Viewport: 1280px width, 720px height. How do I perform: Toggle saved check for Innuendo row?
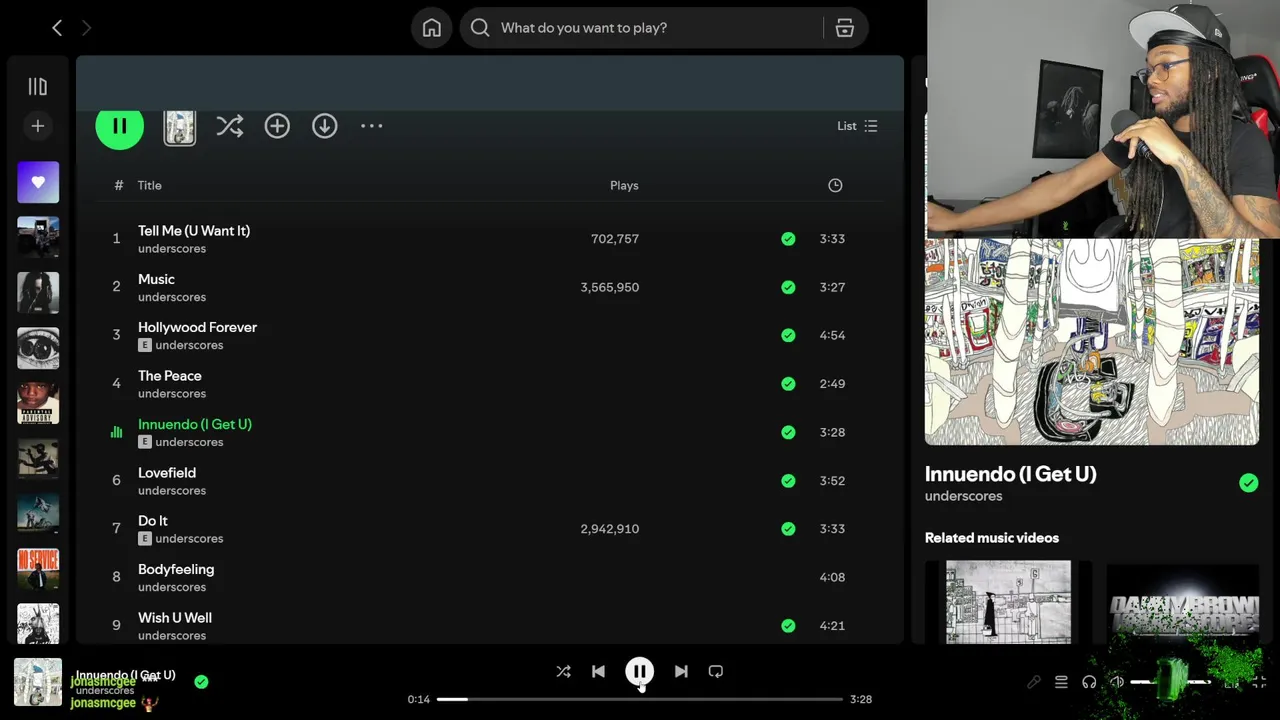pos(788,432)
